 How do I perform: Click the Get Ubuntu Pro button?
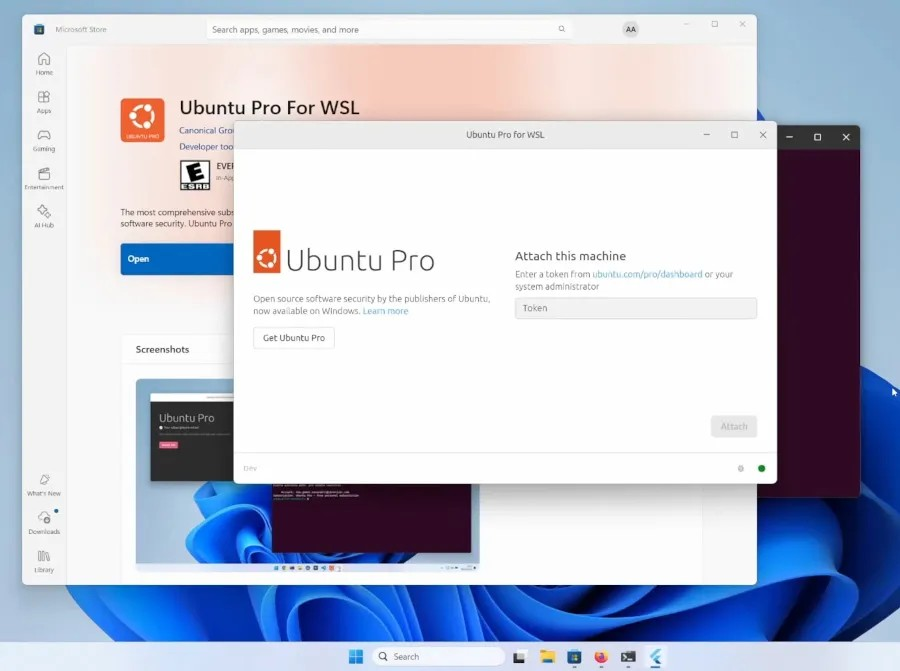click(292, 338)
